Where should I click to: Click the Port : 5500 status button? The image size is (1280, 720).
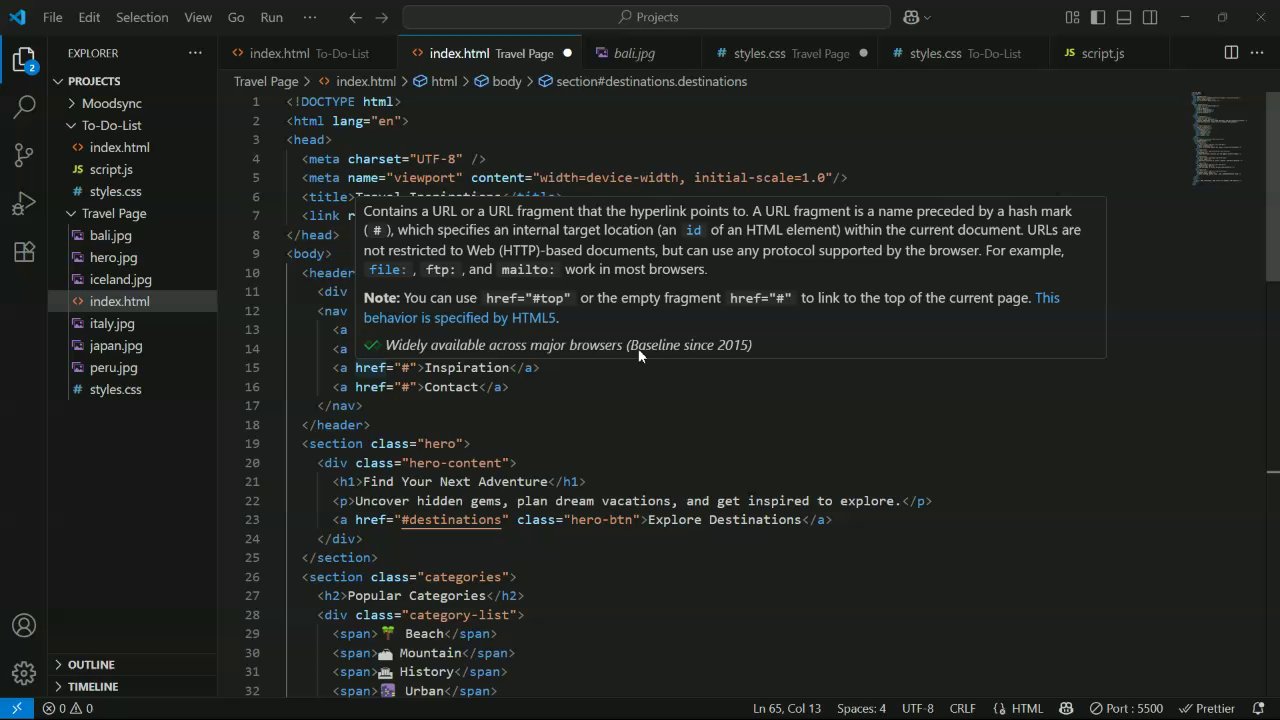pos(1126,708)
